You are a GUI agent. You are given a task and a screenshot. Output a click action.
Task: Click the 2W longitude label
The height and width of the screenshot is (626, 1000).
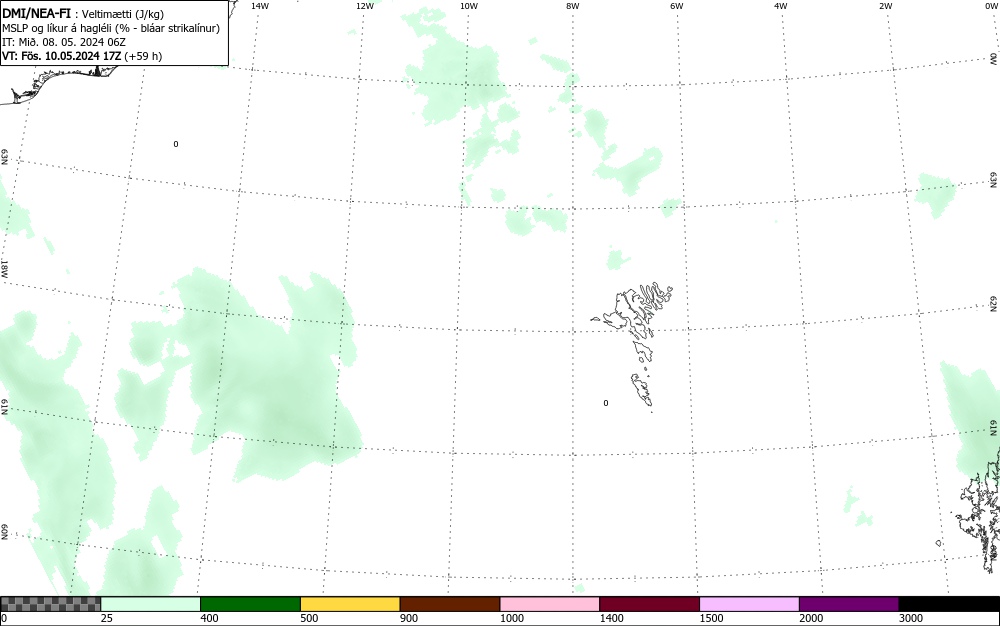coord(885,6)
